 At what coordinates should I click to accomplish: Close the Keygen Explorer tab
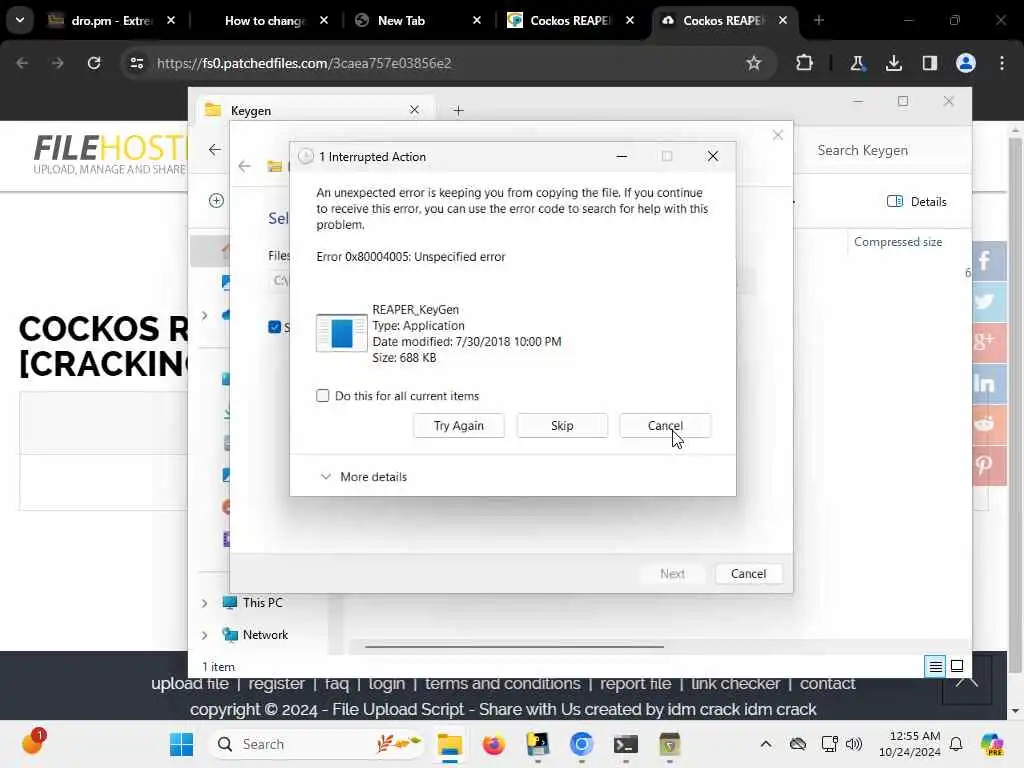click(x=414, y=110)
